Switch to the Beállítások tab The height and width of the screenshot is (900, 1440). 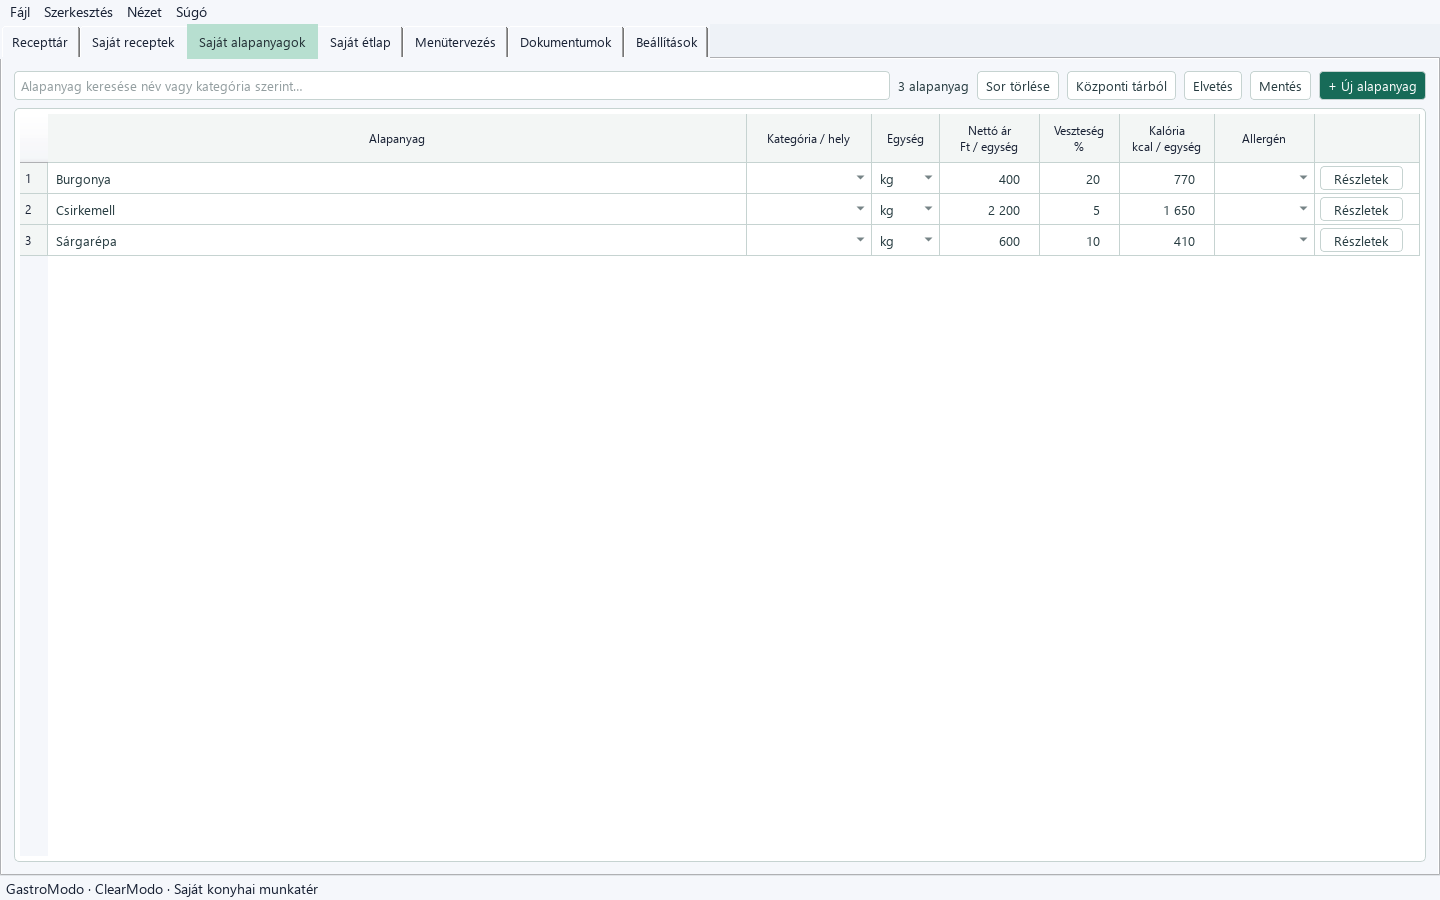[666, 42]
